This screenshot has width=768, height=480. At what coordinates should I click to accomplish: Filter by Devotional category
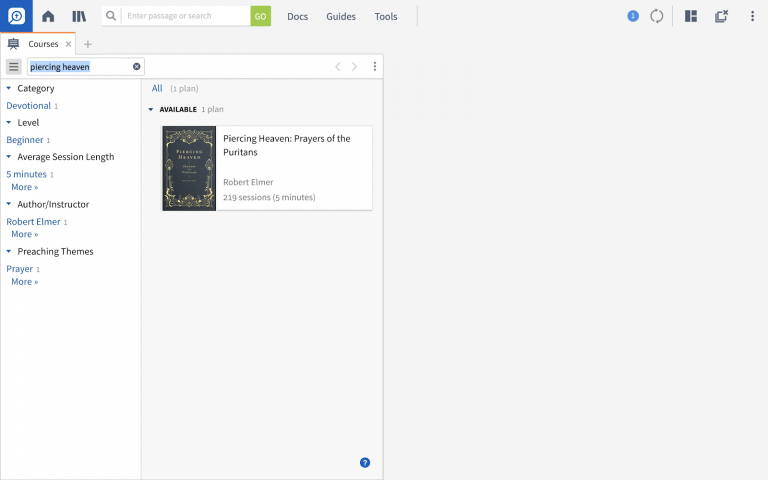click(28, 105)
